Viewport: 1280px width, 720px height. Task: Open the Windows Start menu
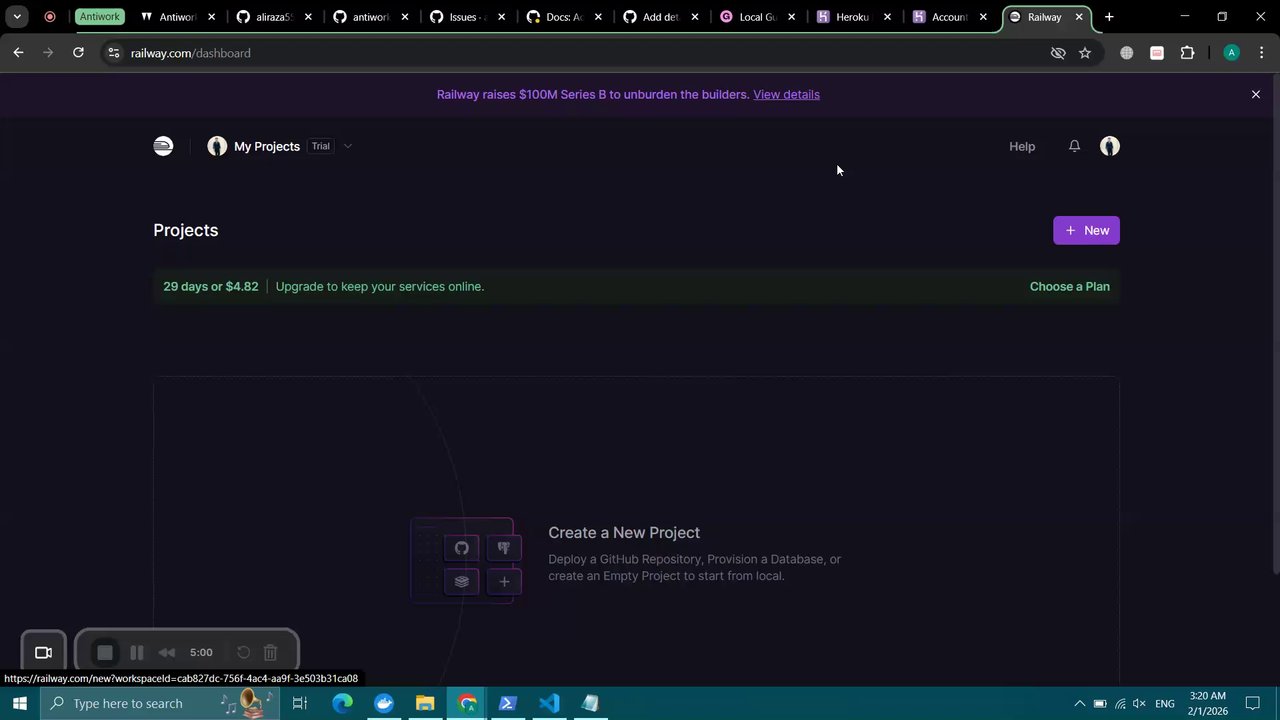click(x=20, y=703)
